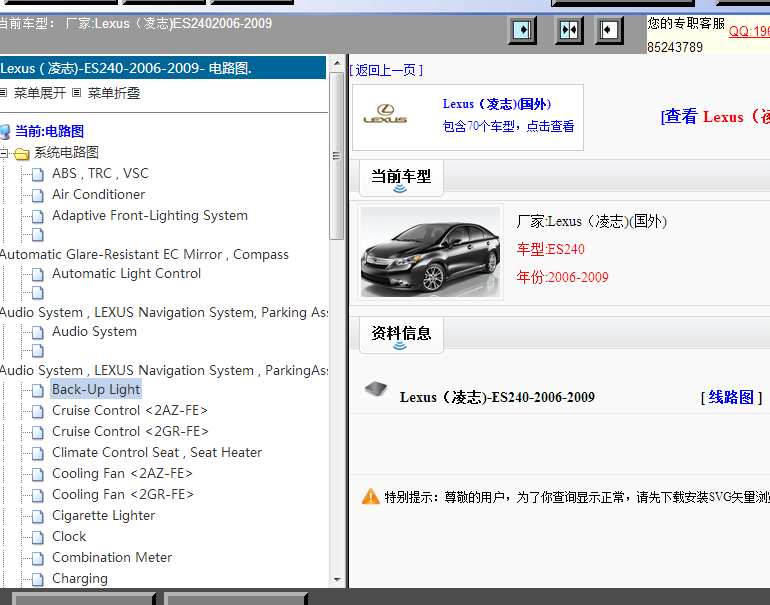
Task: Open Audio System, LEXUS Navigation System, Parking entry
Action: pyautogui.click(x=164, y=312)
